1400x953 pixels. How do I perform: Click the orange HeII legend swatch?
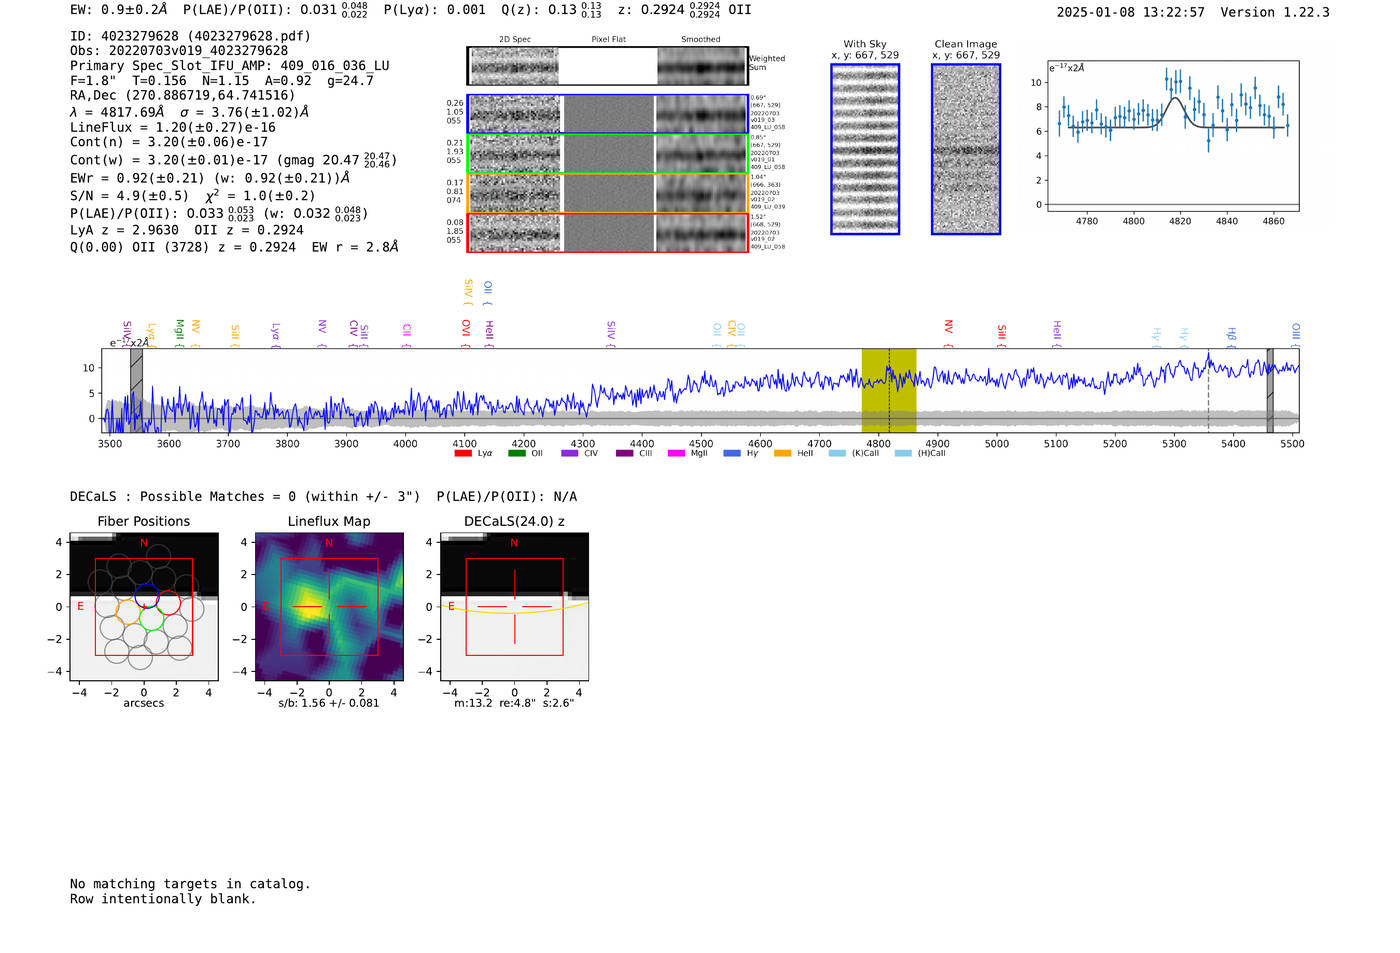click(x=783, y=453)
